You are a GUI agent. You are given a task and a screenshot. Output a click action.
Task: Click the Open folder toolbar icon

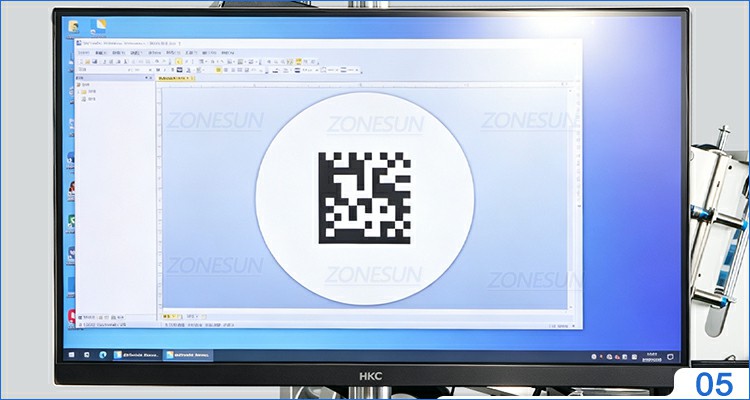coord(88,62)
